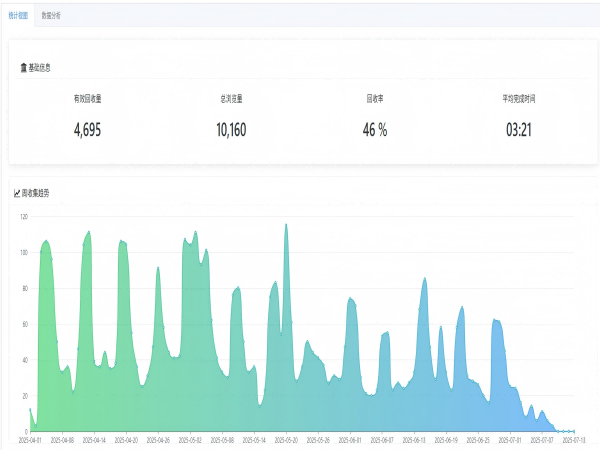
Task: Select the 回收集趋势 chart title
Action: coord(35,192)
